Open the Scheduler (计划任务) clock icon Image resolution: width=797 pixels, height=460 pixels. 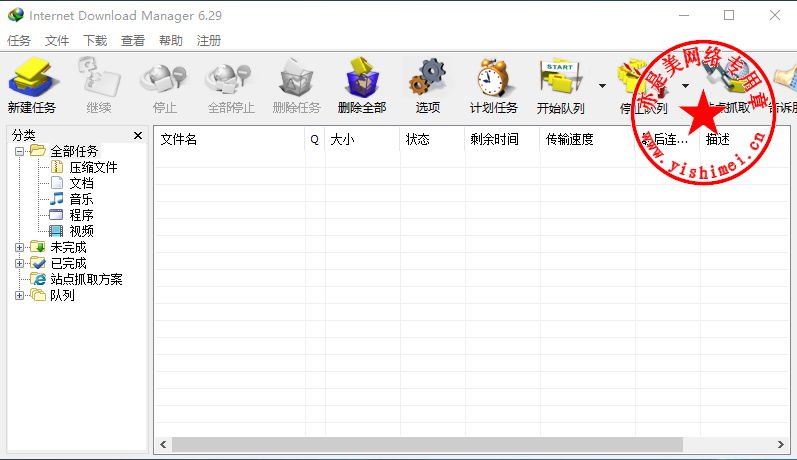[x=493, y=77]
